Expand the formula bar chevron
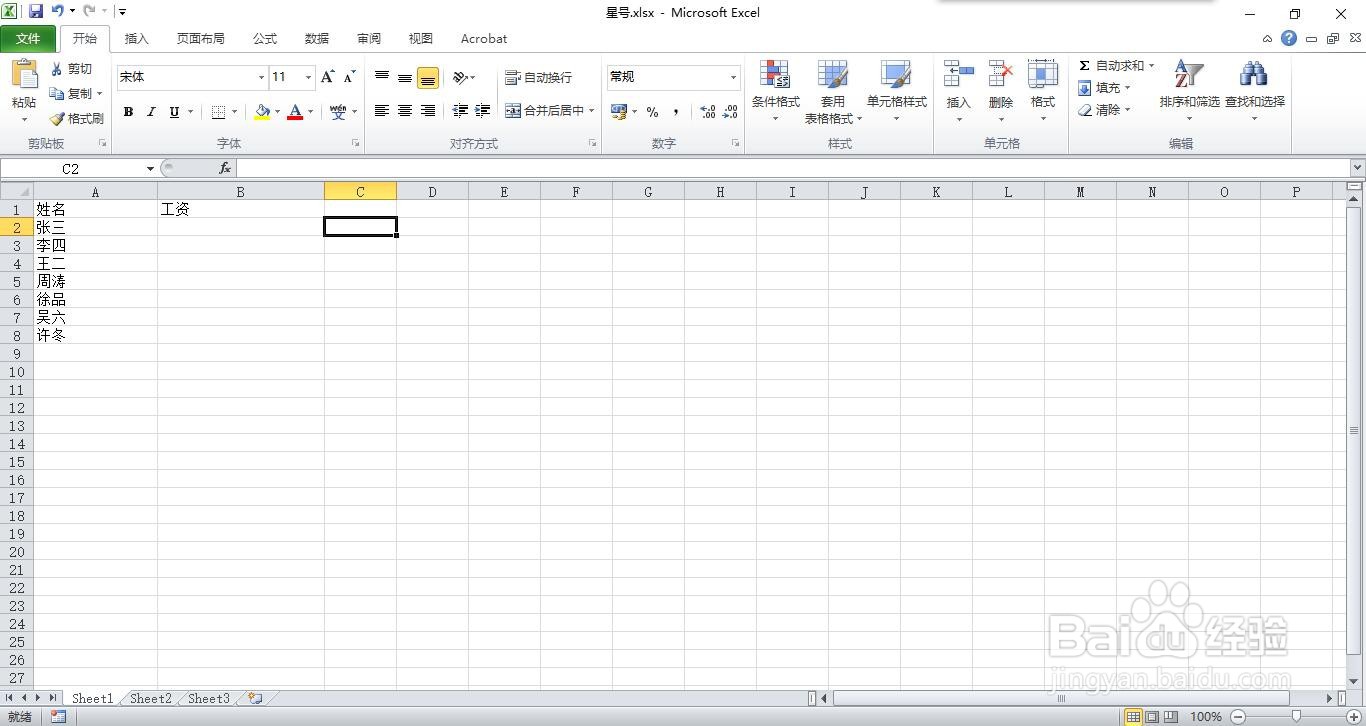This screenshot has width=1366, height=726. pos(1357,169)
